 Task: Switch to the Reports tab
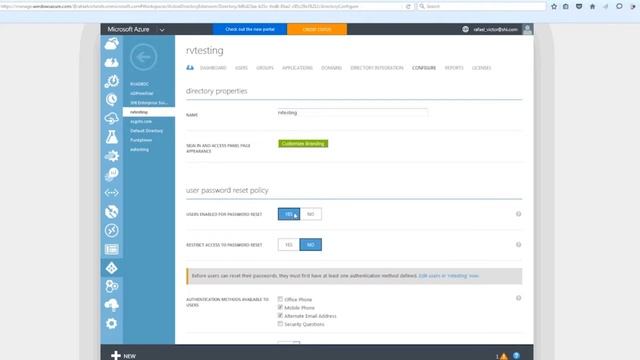click(x=454, y=68)
